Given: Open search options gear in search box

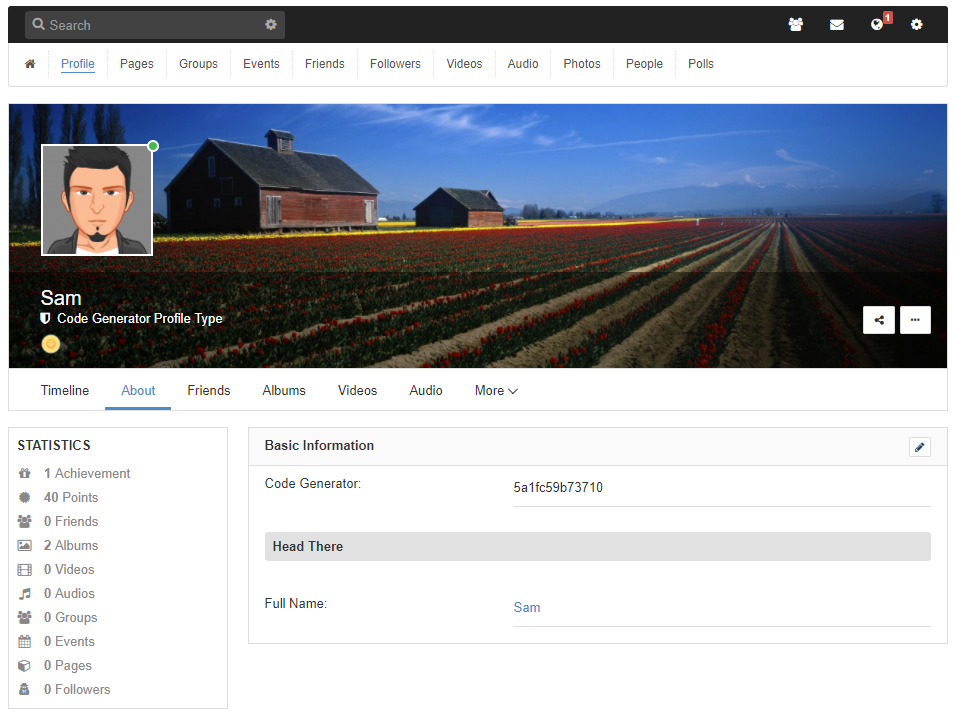Looking at the screenshot, I should tap(271, 25).
